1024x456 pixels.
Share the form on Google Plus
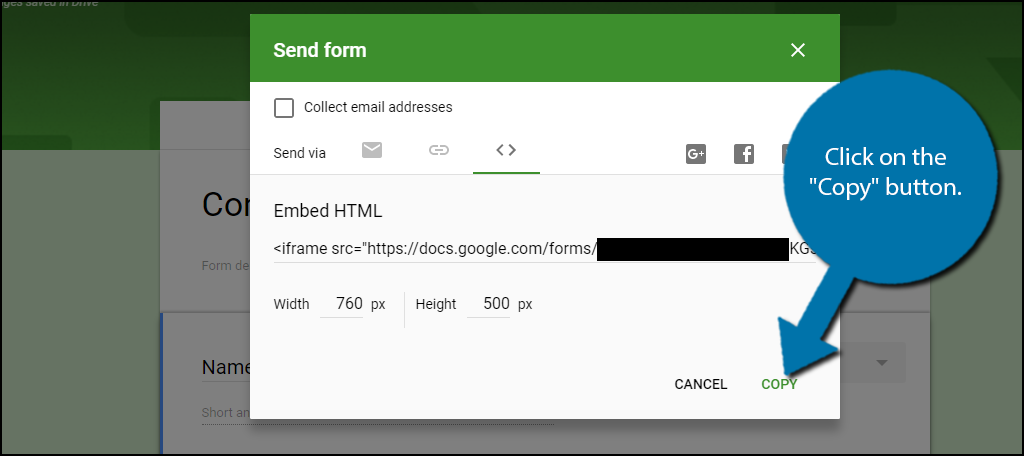pyautogui.click(x=696, y=154)
